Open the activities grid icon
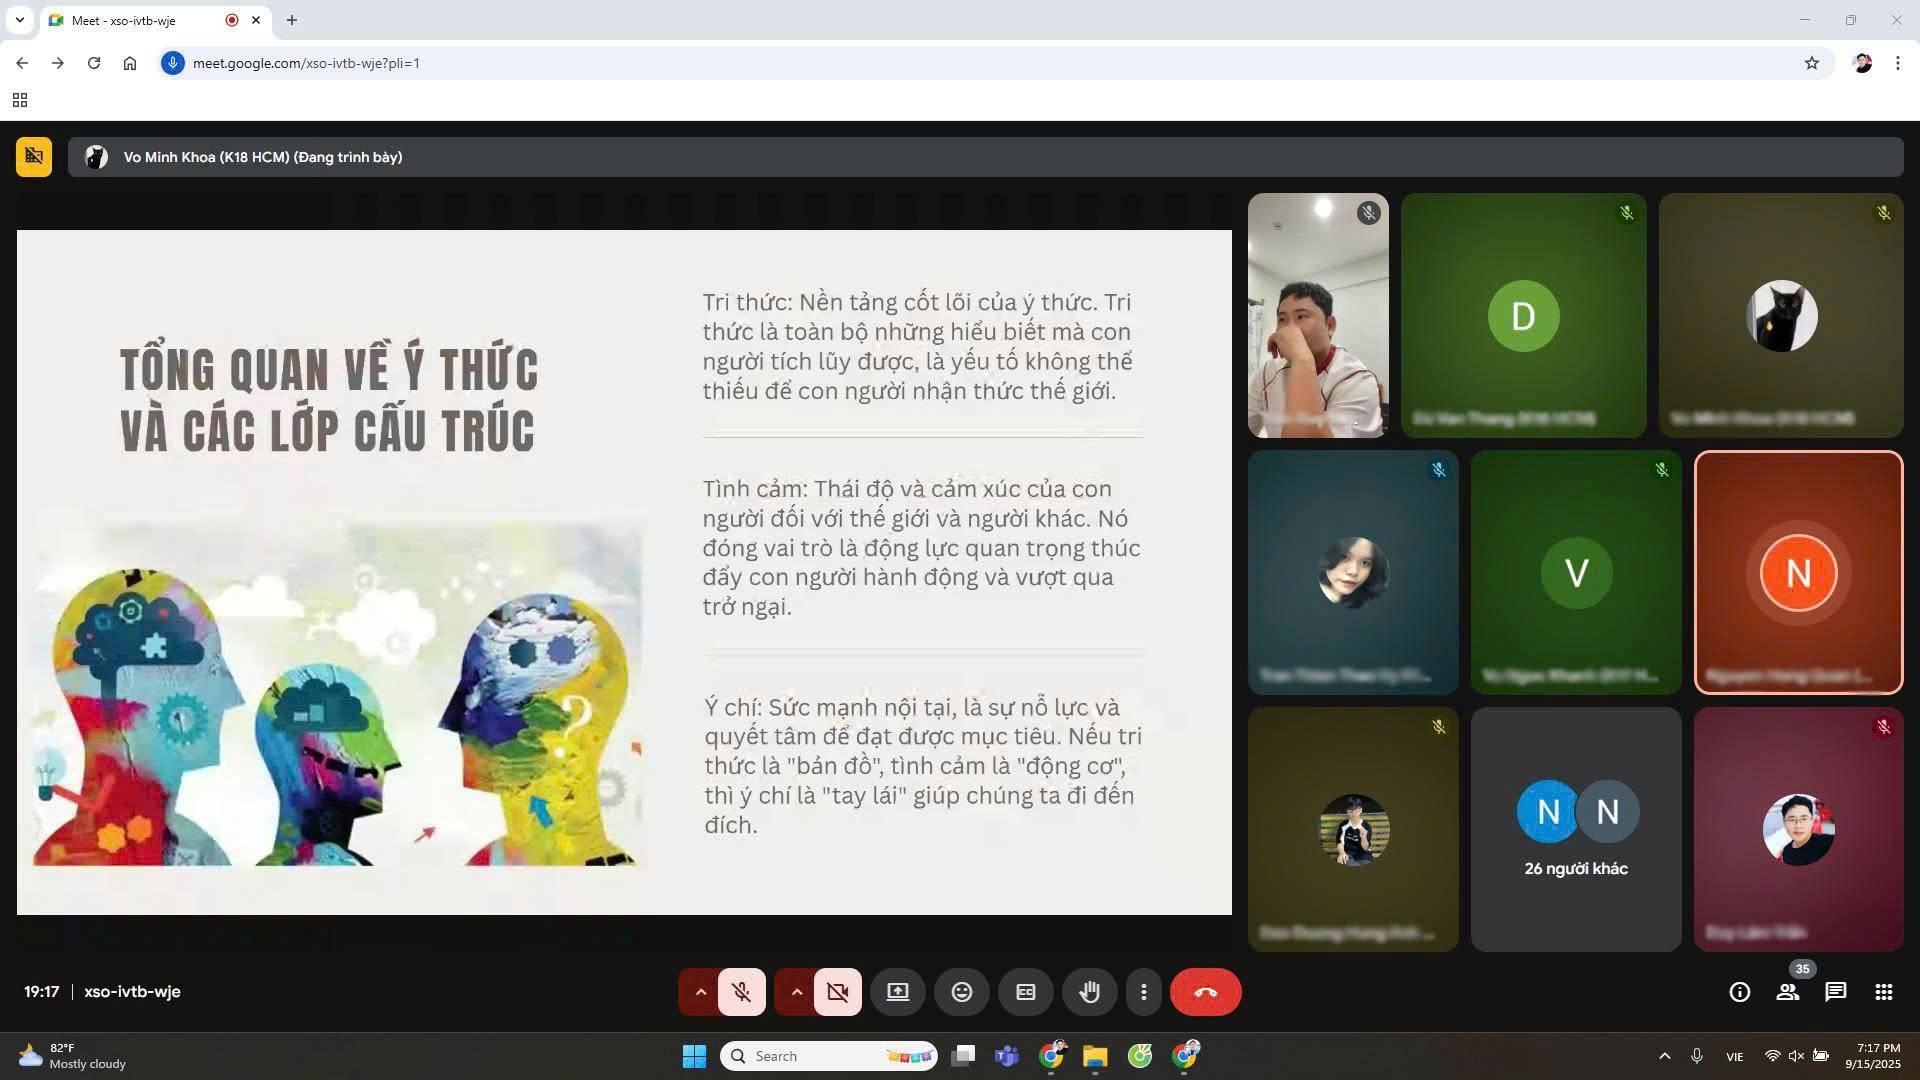Viewport: 1920px width, 1080px height. 1883,992
